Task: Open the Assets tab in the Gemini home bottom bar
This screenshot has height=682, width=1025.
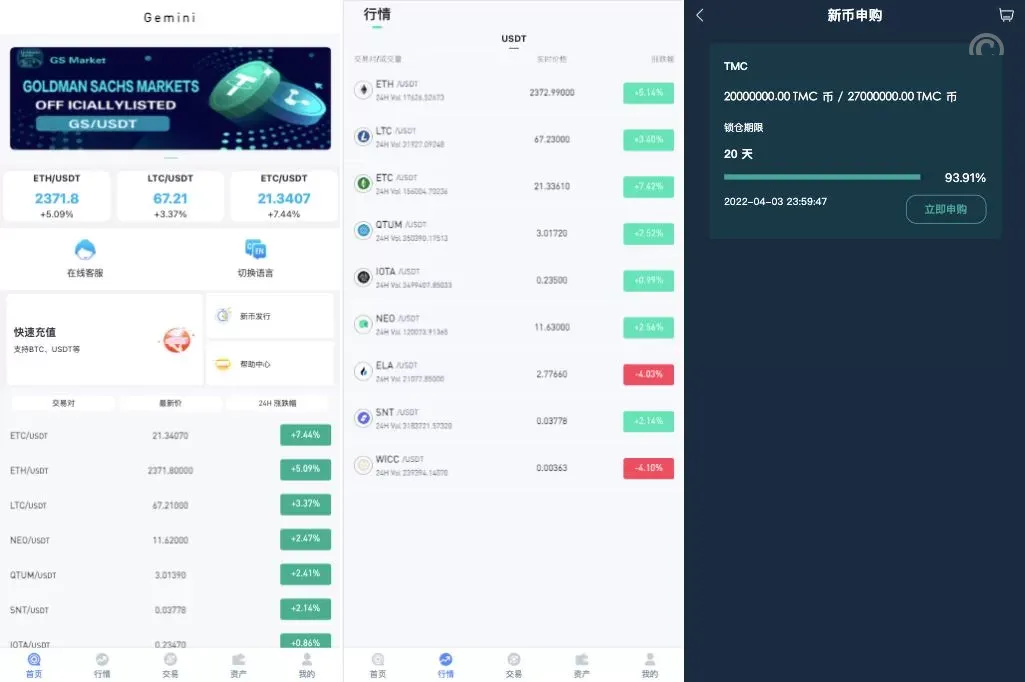Action: click(x=239, y=665)
